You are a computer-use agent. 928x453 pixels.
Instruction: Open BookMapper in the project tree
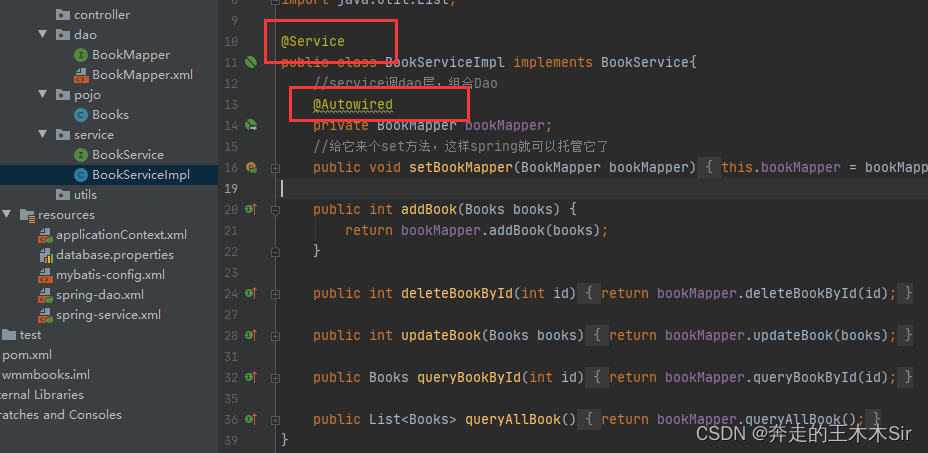131,55
